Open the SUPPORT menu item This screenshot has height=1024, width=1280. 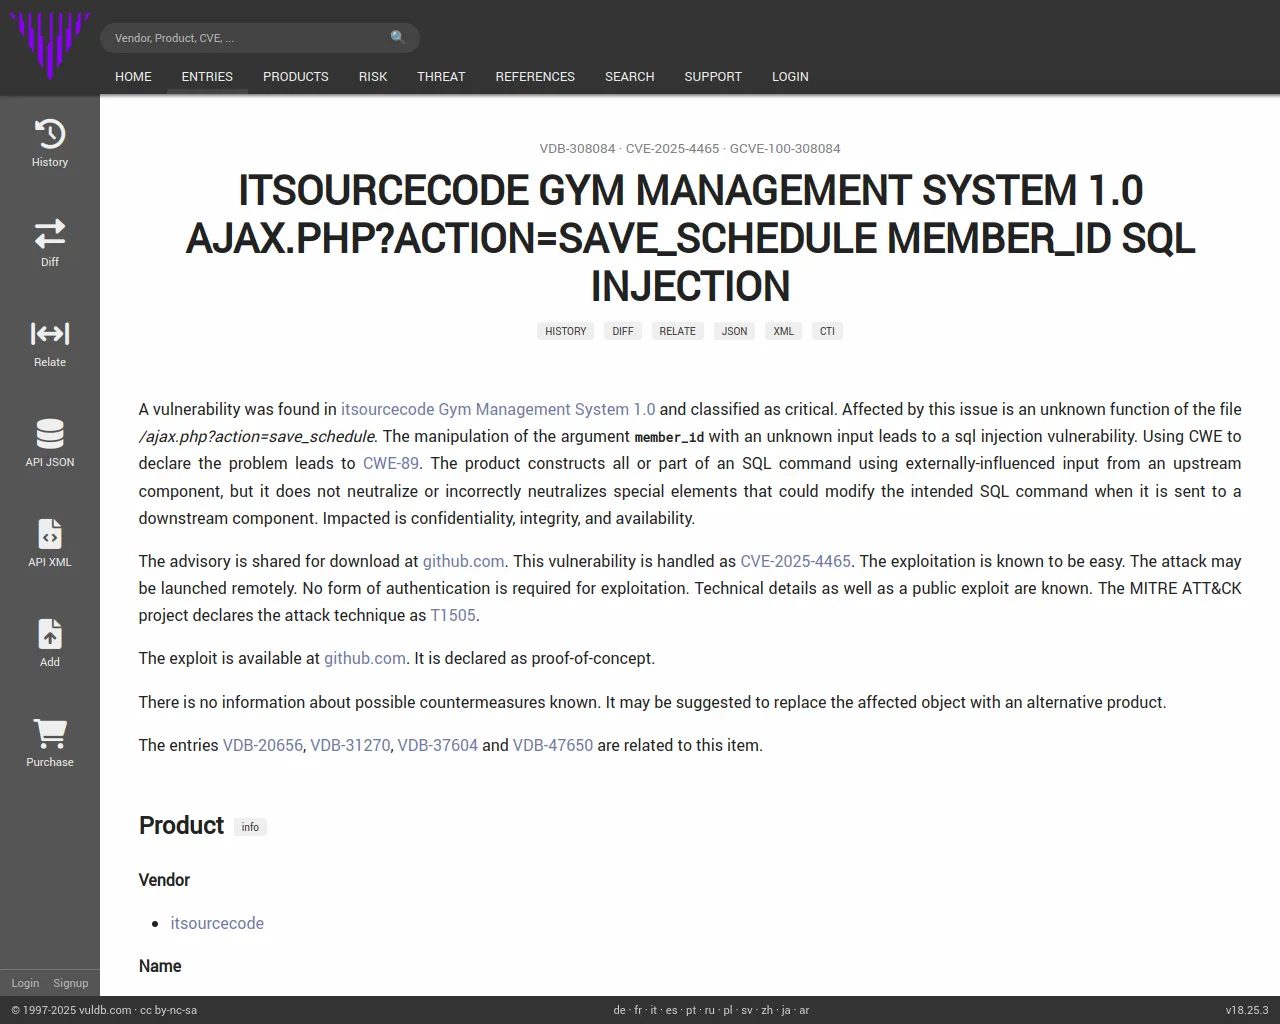(713, 76)
